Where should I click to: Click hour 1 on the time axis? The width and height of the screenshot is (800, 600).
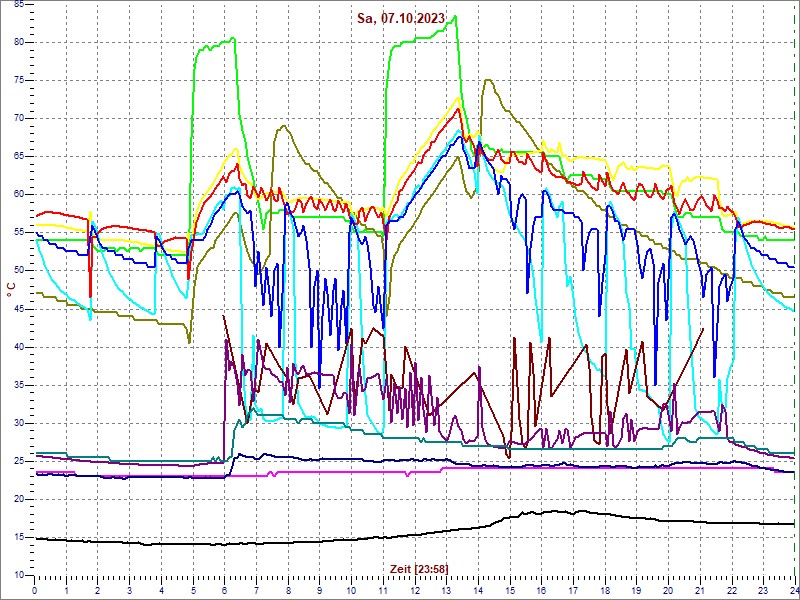(66, 590)
